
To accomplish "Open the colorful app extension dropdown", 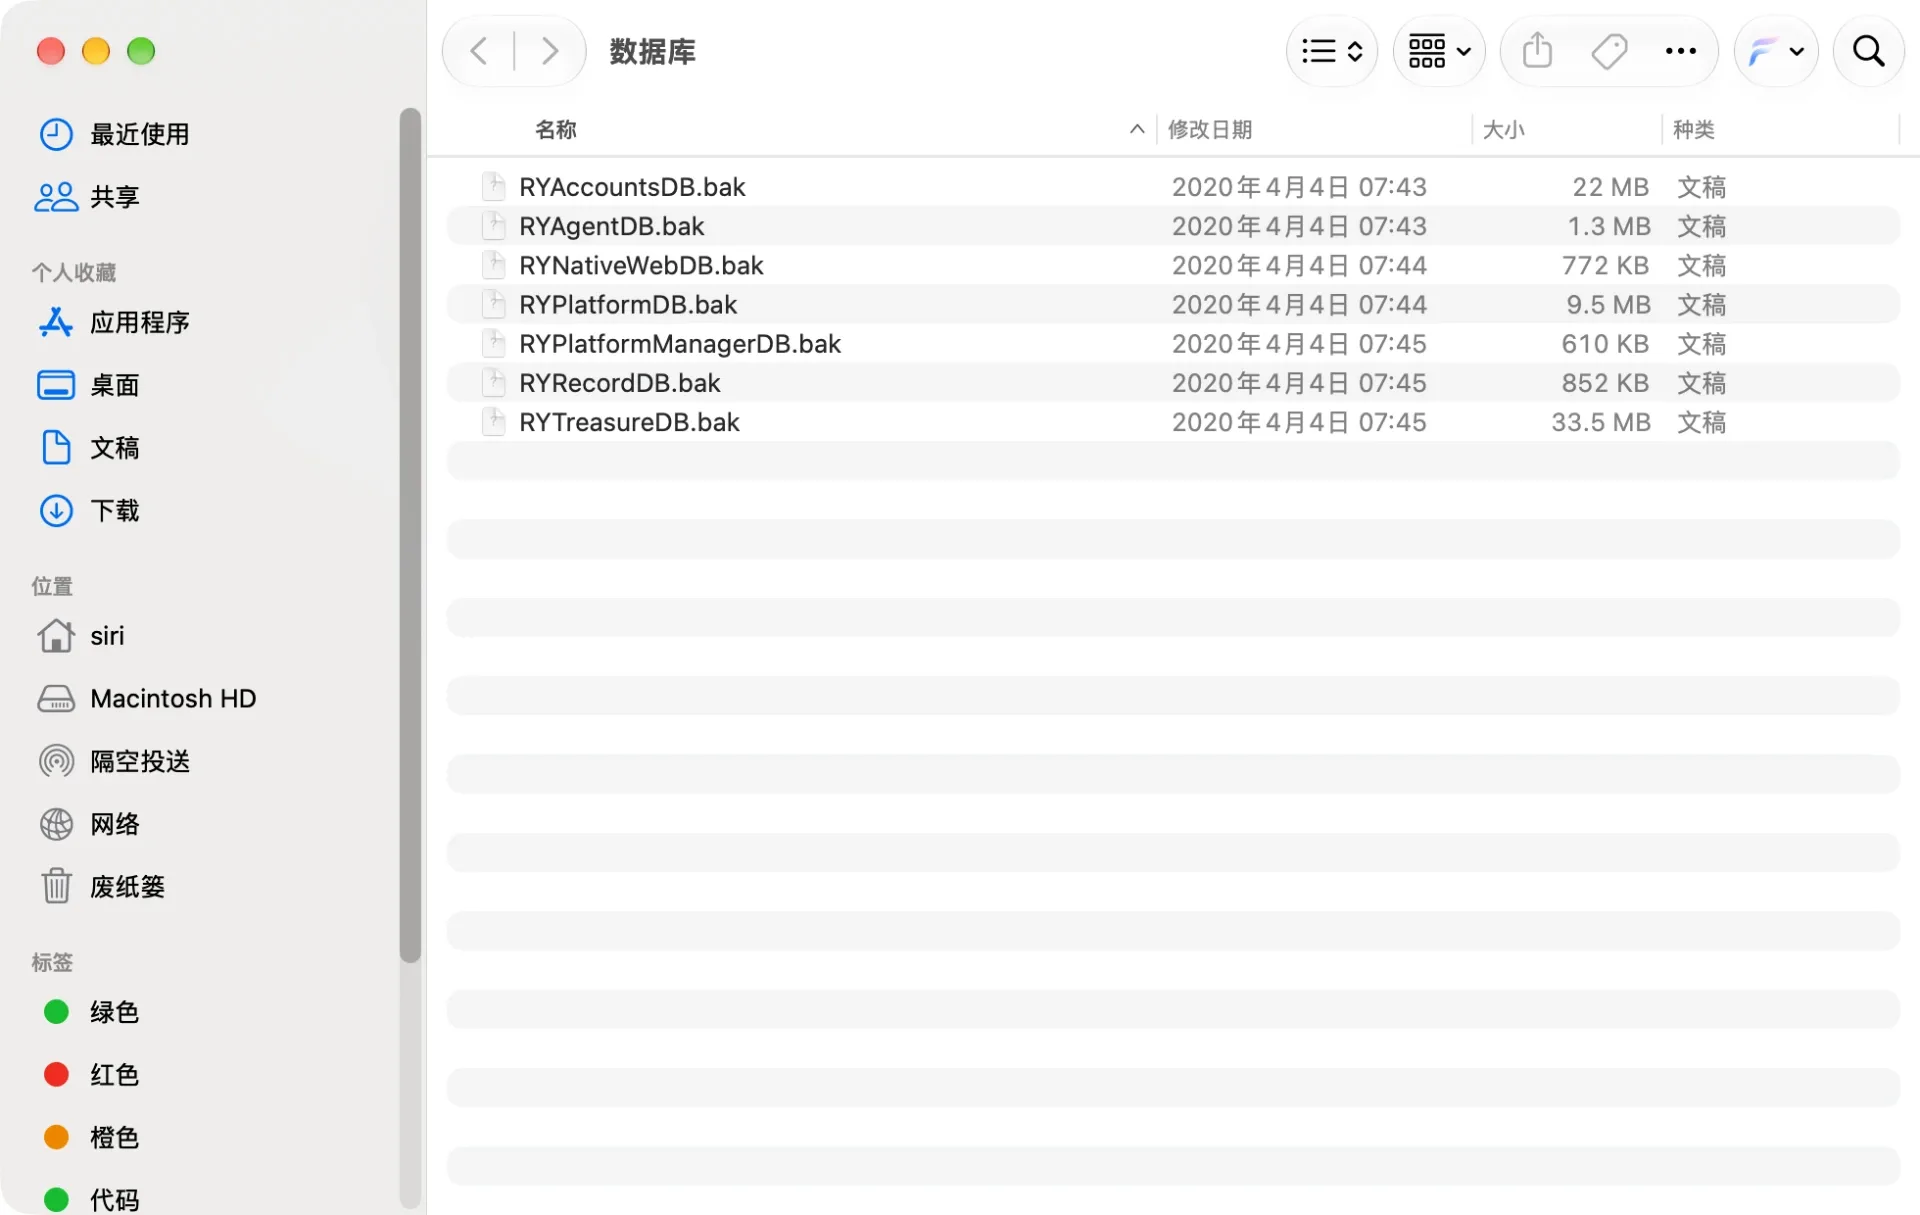I will (1776, 51).
